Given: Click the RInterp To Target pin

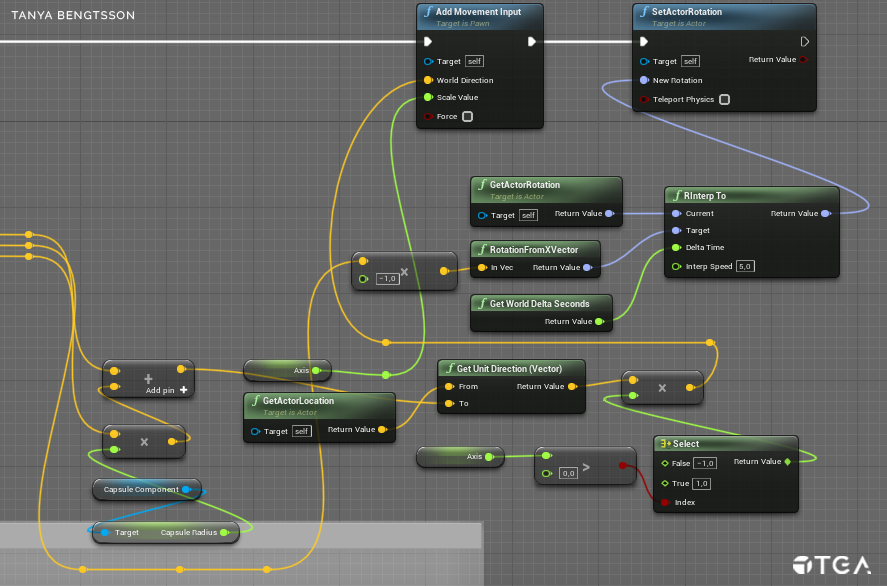Looking at the screenshot, I should [676, 230].
